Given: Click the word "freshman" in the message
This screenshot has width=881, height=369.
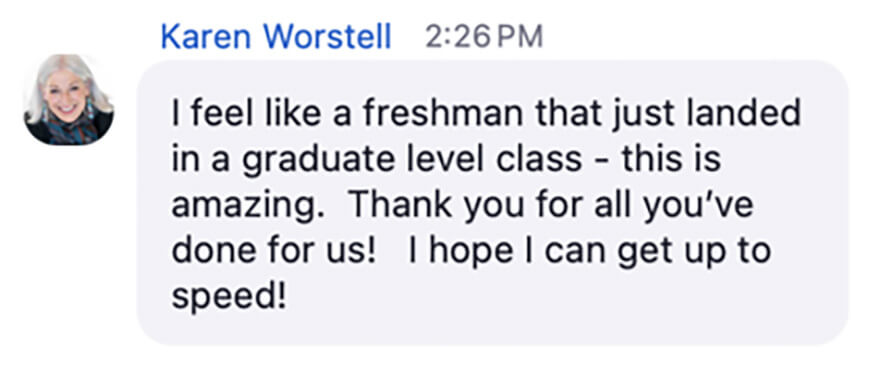Looking at the screenshot, I should coord(443,113).
